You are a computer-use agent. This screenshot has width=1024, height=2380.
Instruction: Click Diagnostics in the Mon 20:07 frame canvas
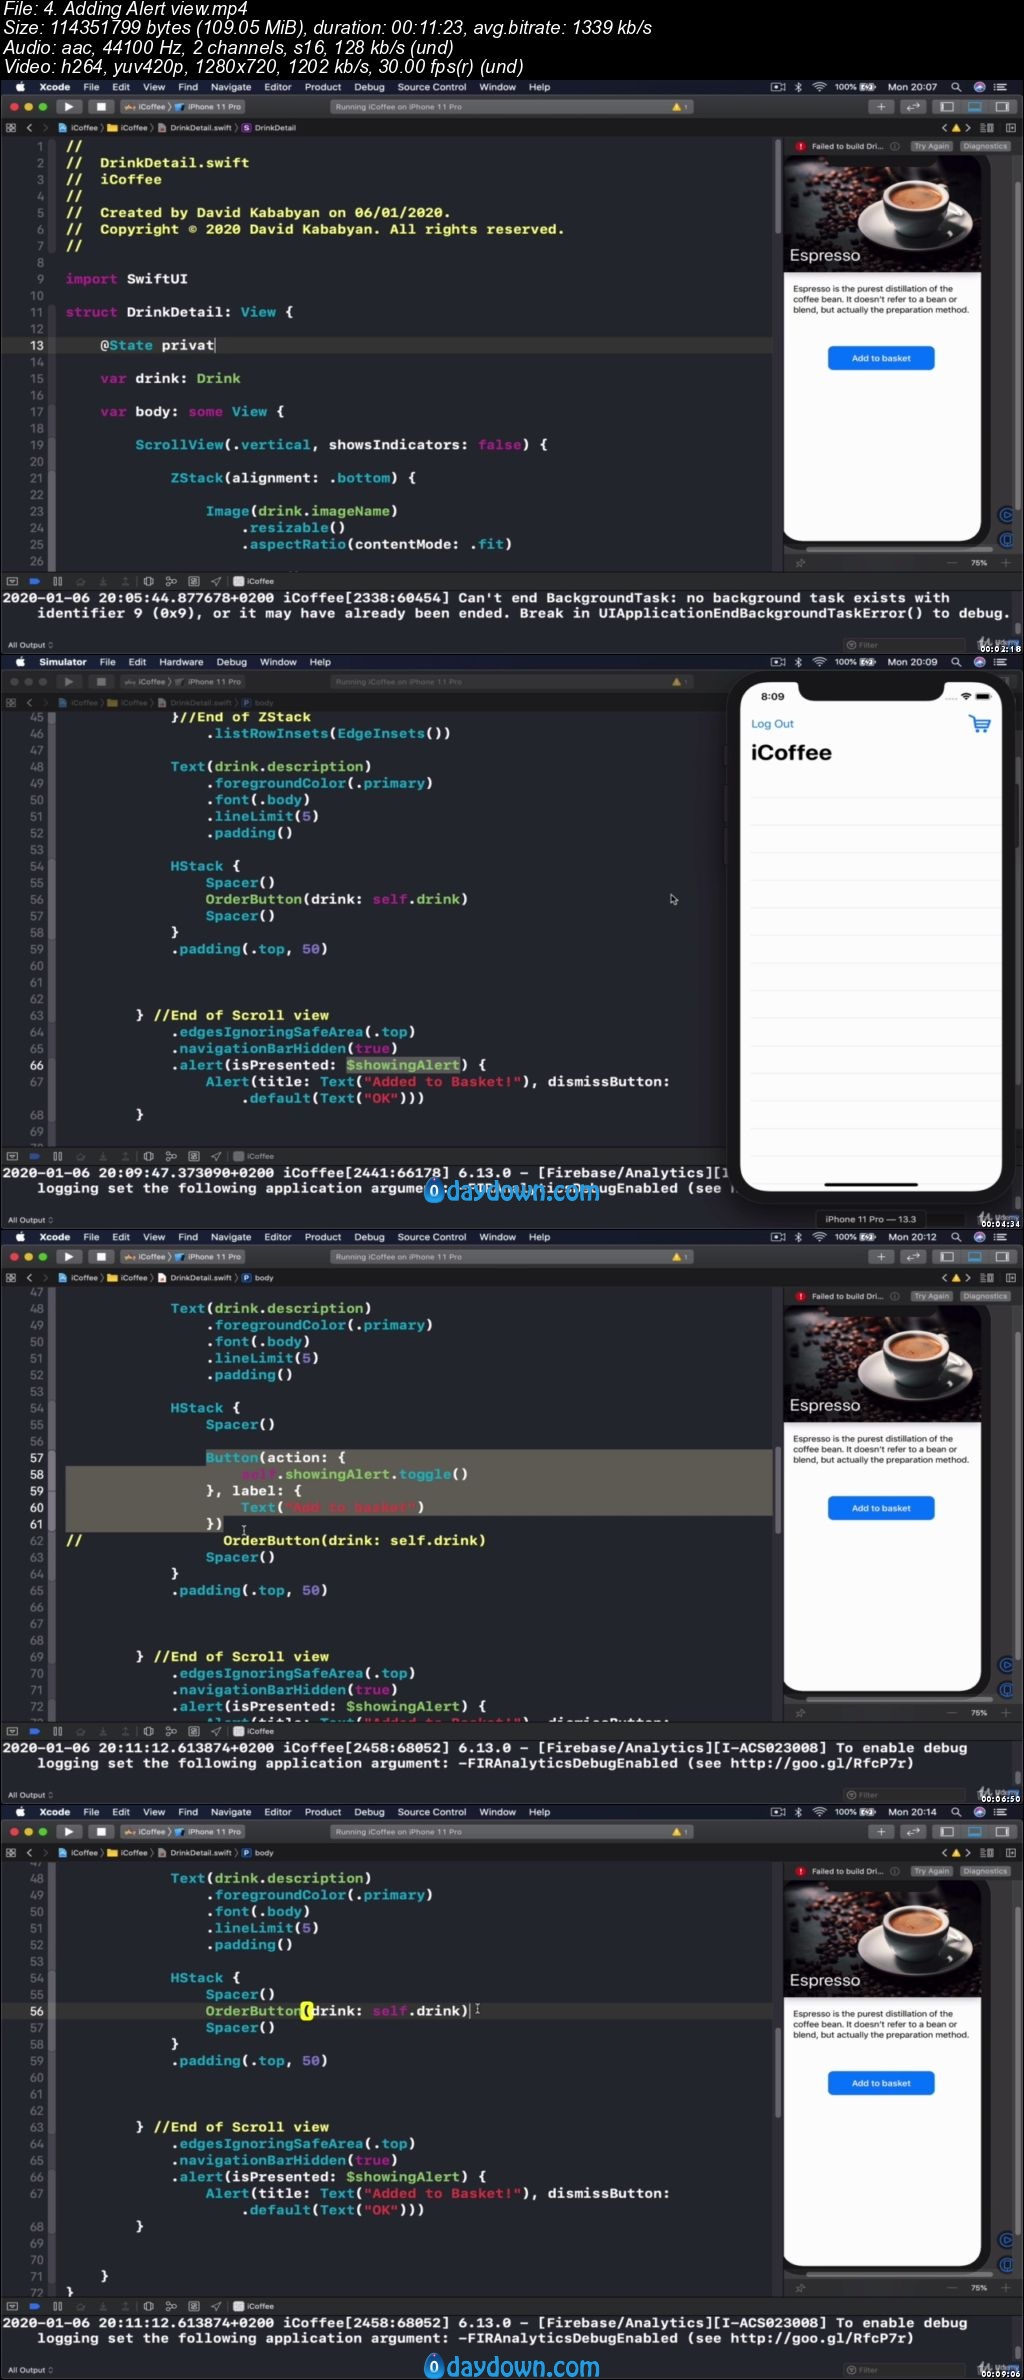click(985, 146)
